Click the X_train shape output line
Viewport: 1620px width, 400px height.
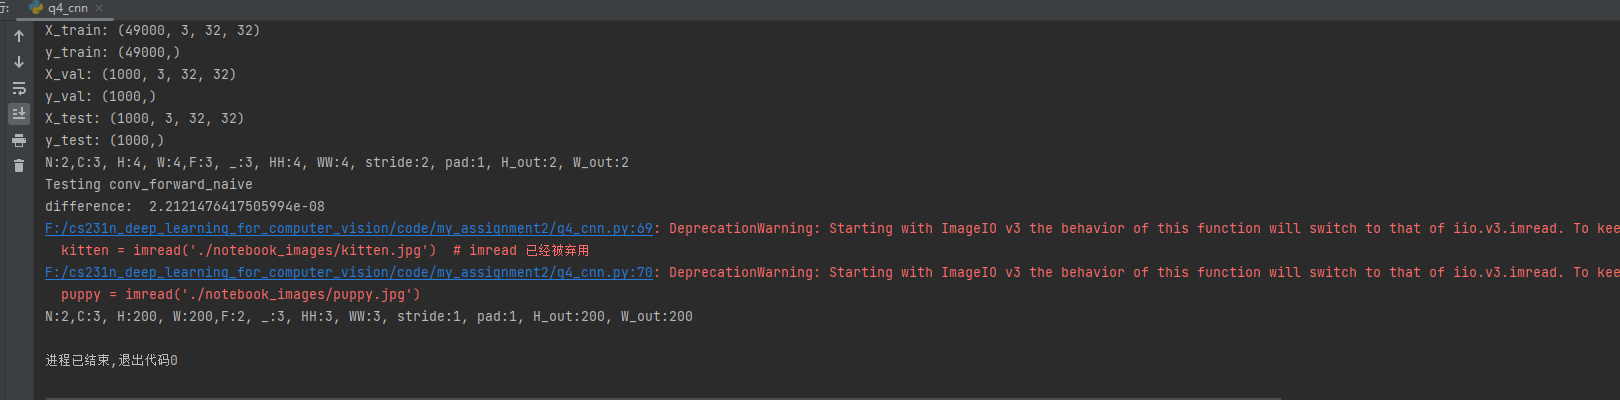click(152, 31)
